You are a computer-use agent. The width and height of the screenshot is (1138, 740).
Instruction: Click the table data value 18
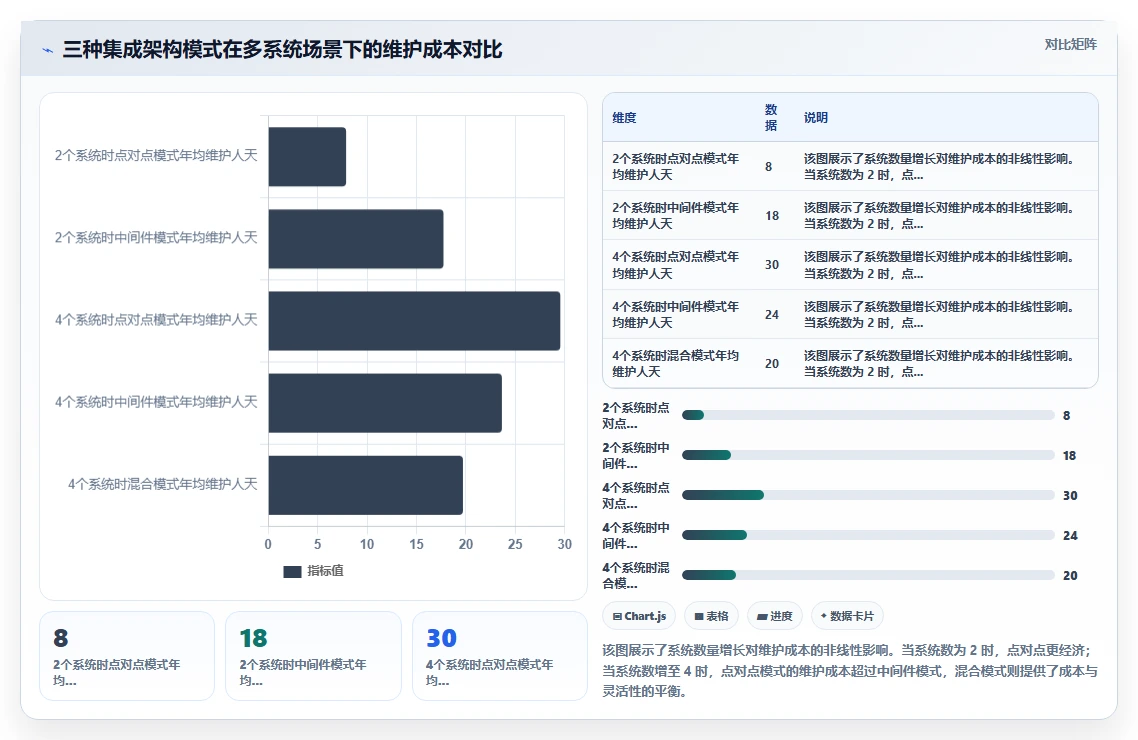pyautogui.click(x=772, y=216)
